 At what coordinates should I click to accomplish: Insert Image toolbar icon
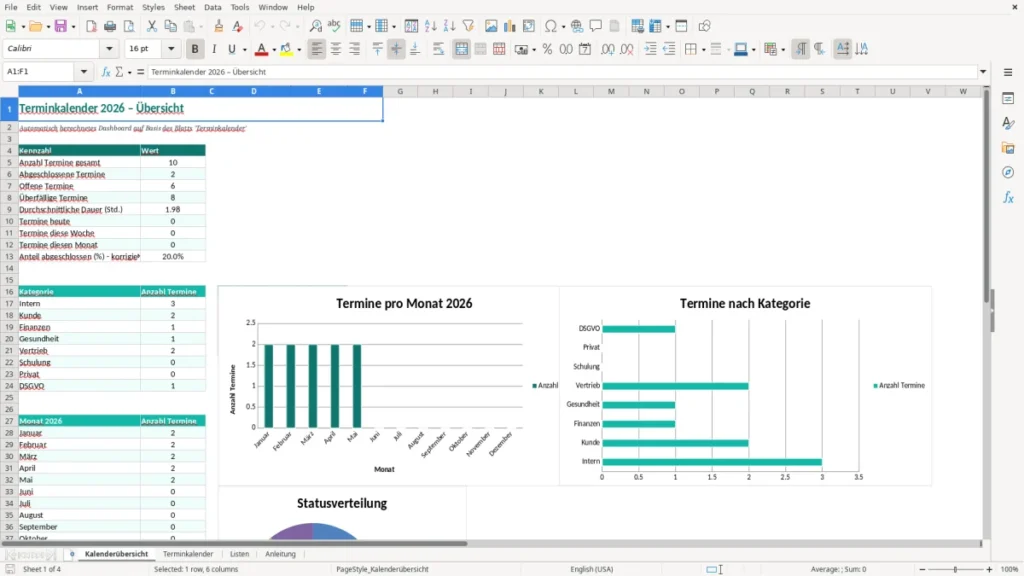click(491, 26)
